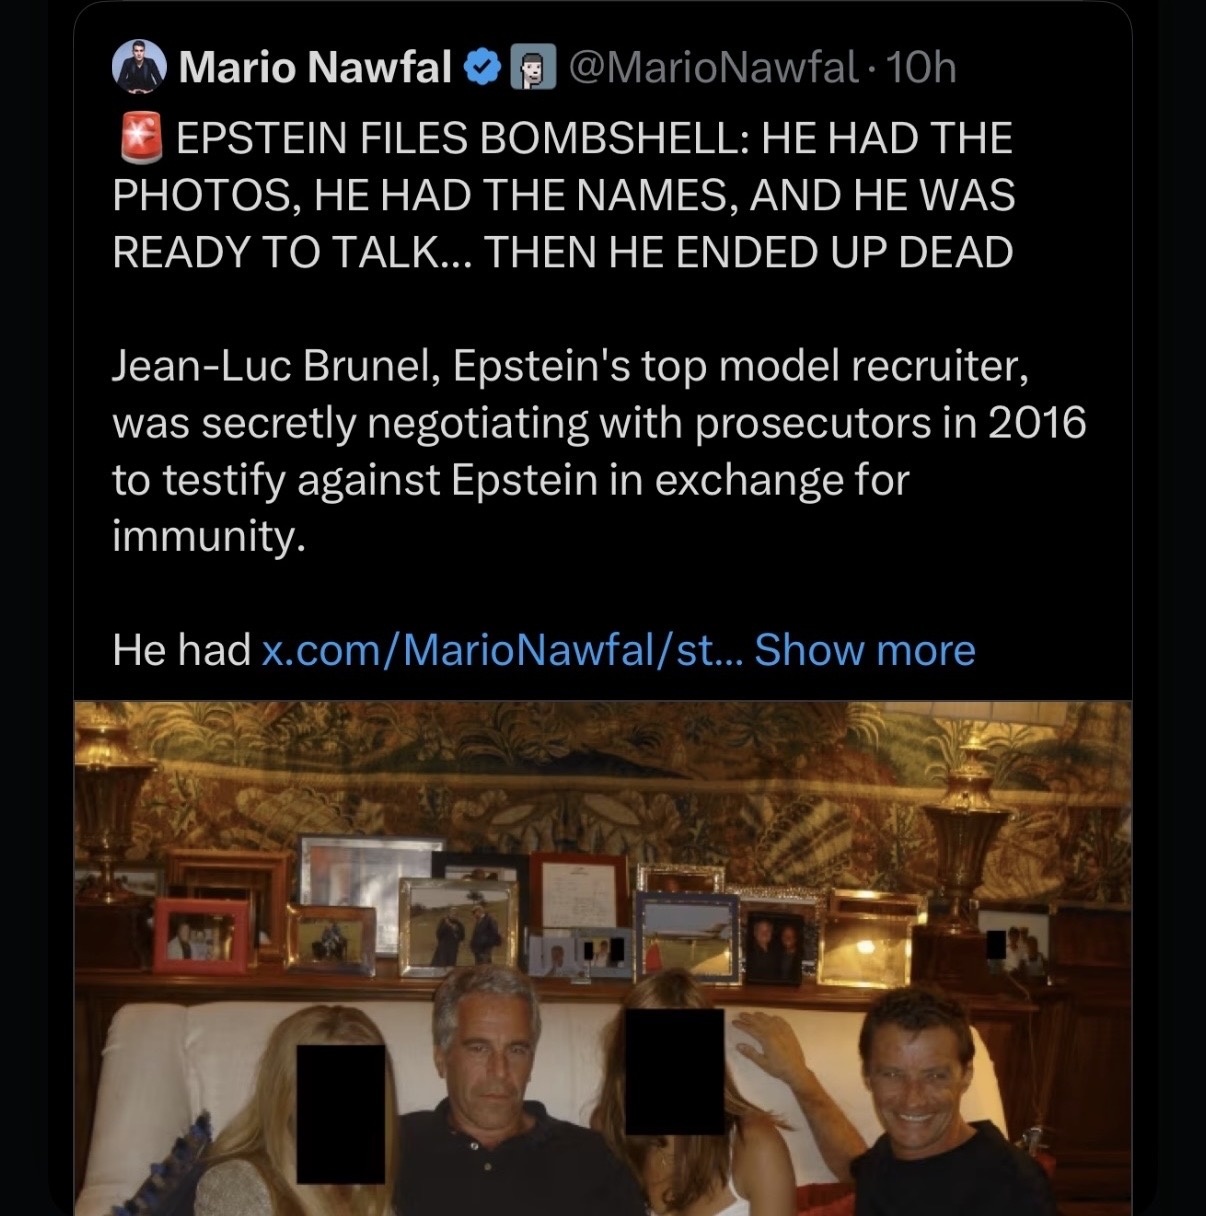Click the red siren emoji
The width and height of the screenshot is (1206, 1216).
(140, 138)
